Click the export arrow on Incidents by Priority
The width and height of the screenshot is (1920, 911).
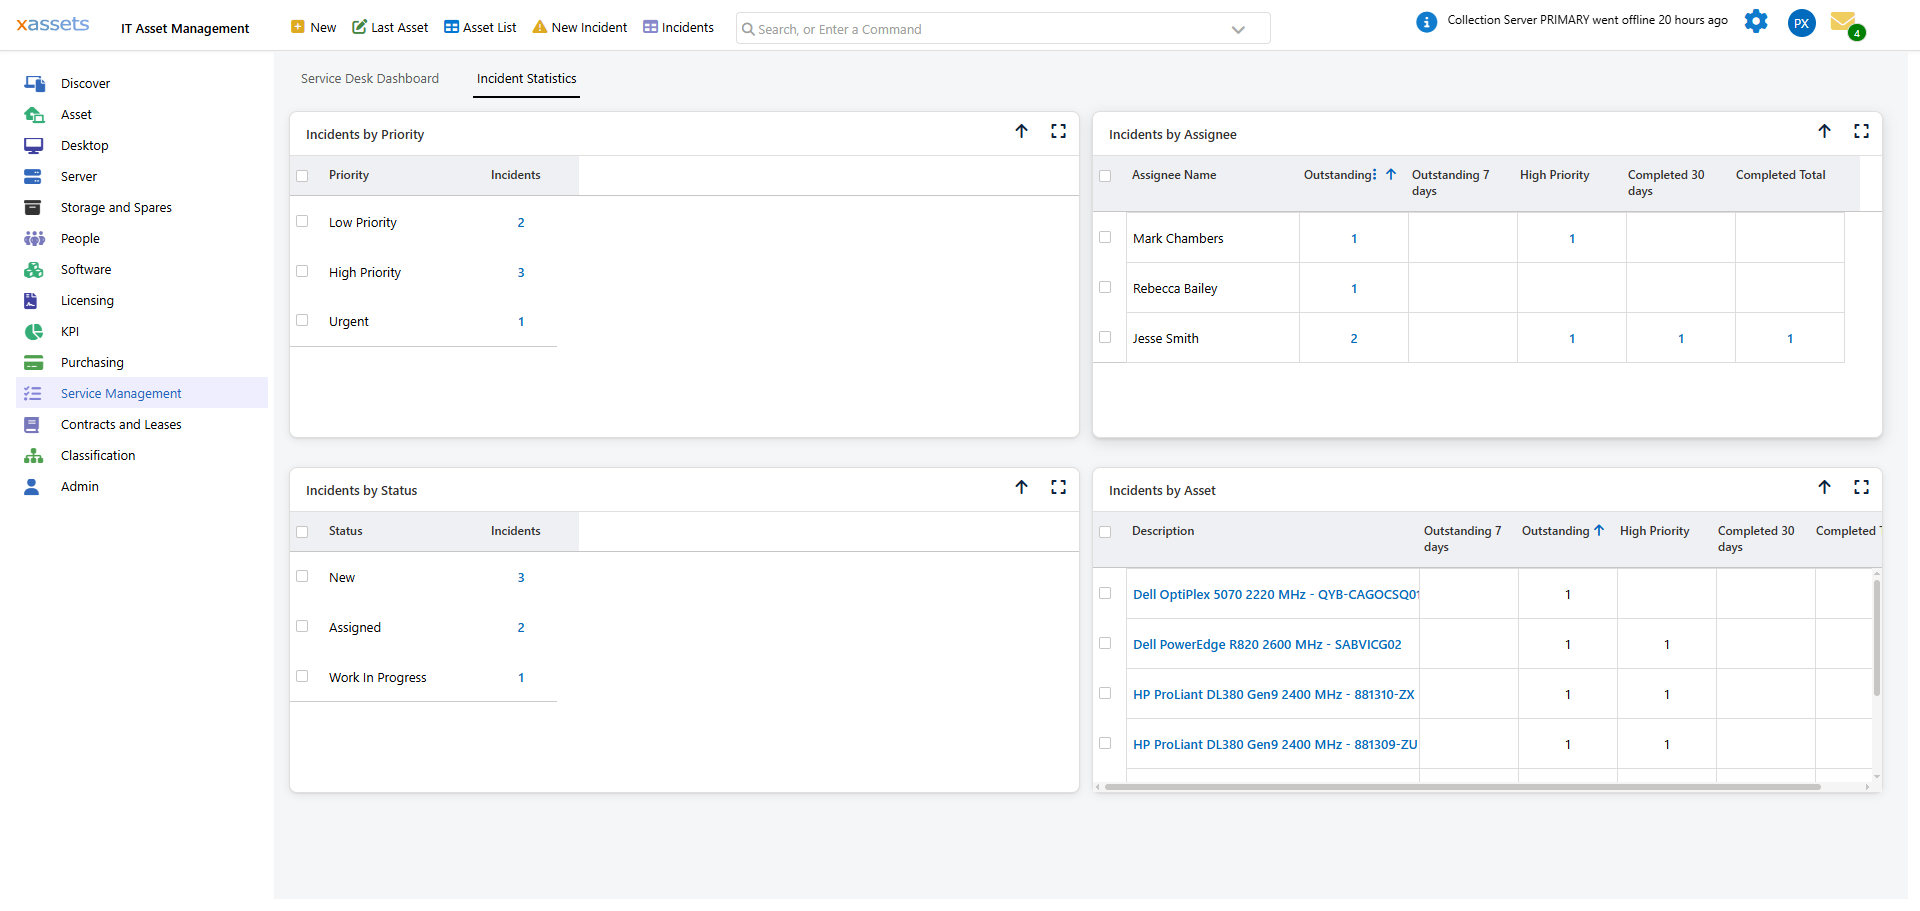(1022, 131)
